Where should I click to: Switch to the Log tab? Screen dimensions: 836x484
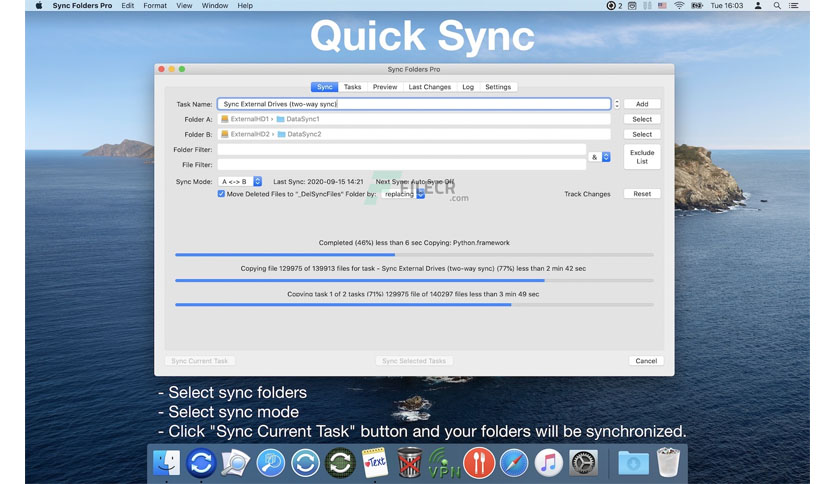tap(468, 87)
